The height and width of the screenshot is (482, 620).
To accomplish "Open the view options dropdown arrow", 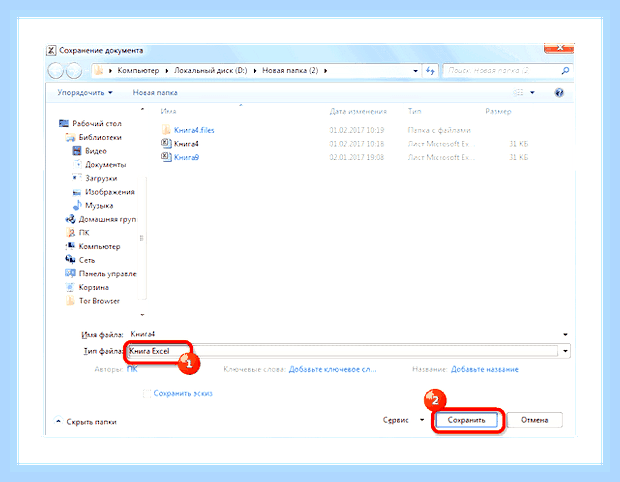I will (x=532, y=93).
